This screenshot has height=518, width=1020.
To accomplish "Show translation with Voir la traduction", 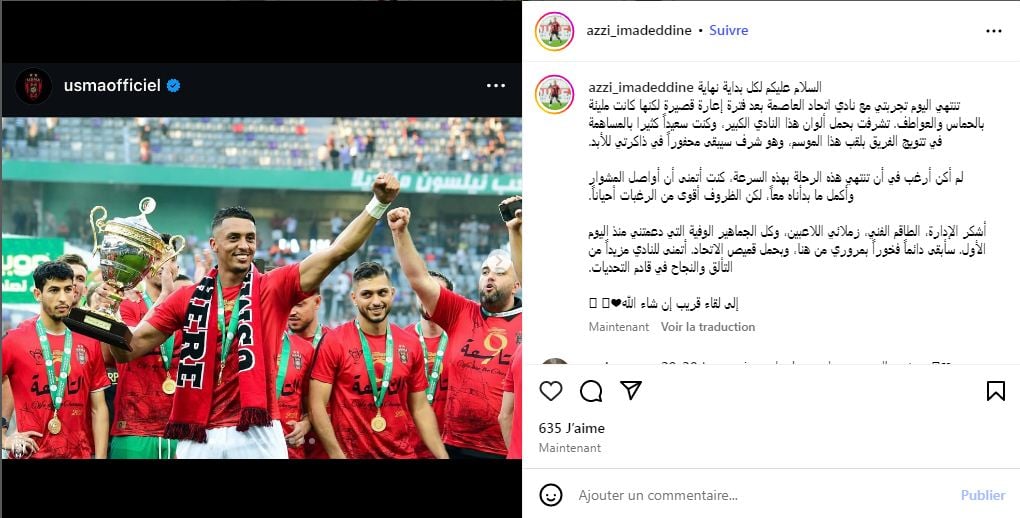I will click(708, 327).
